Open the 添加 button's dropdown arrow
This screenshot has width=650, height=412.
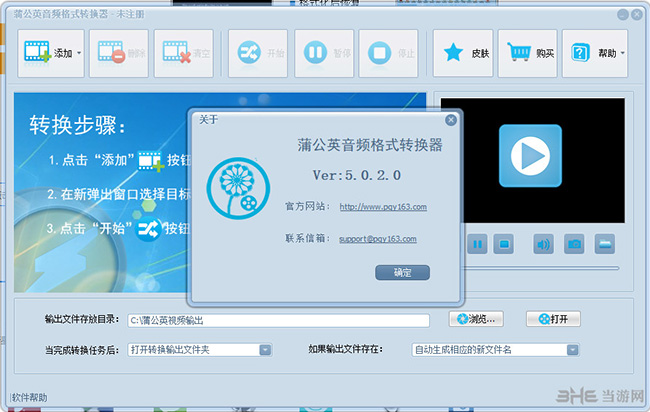[x=79, y=53]
